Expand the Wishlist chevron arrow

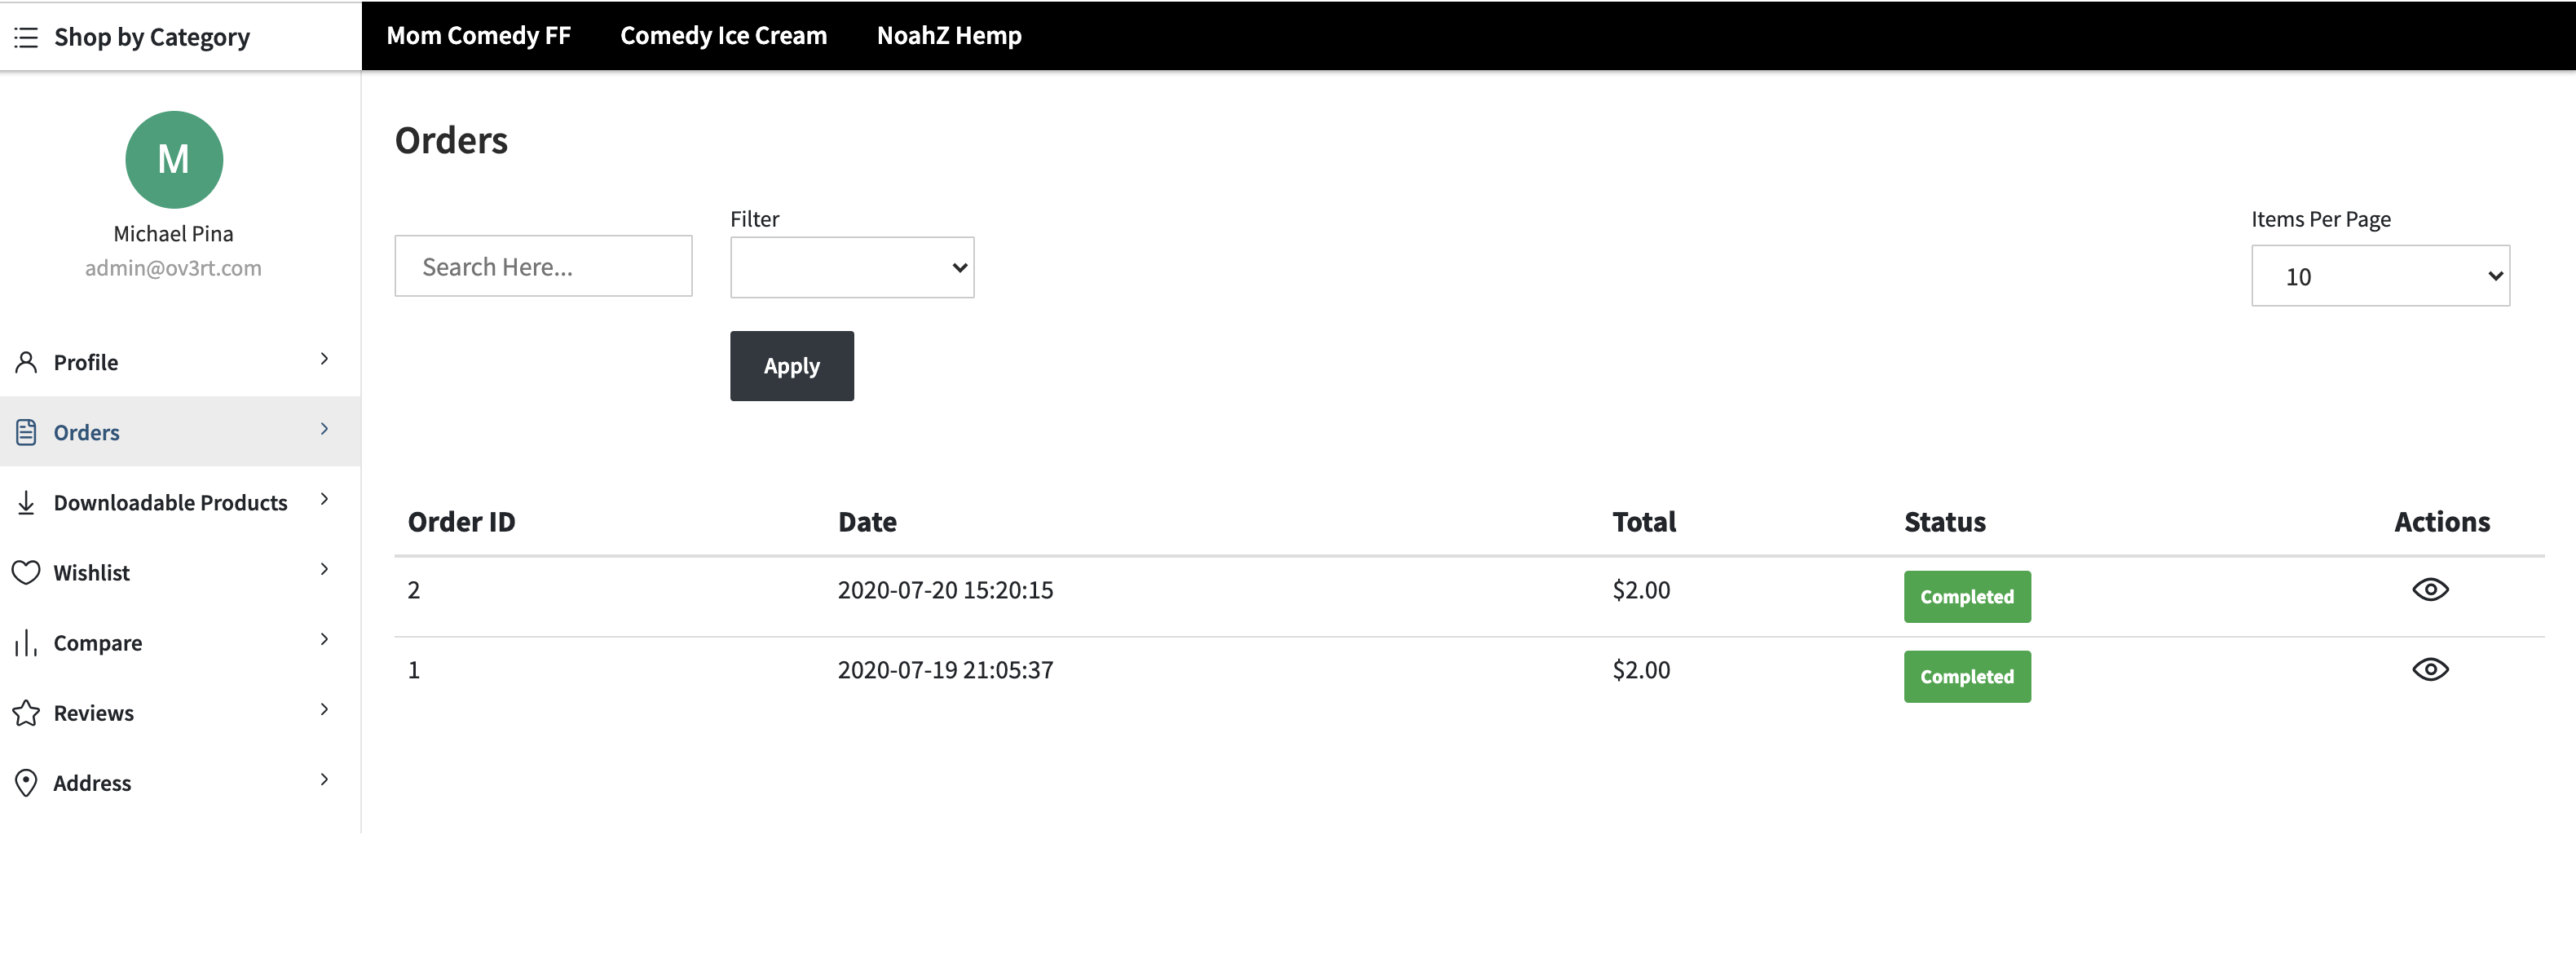(324, 568)
